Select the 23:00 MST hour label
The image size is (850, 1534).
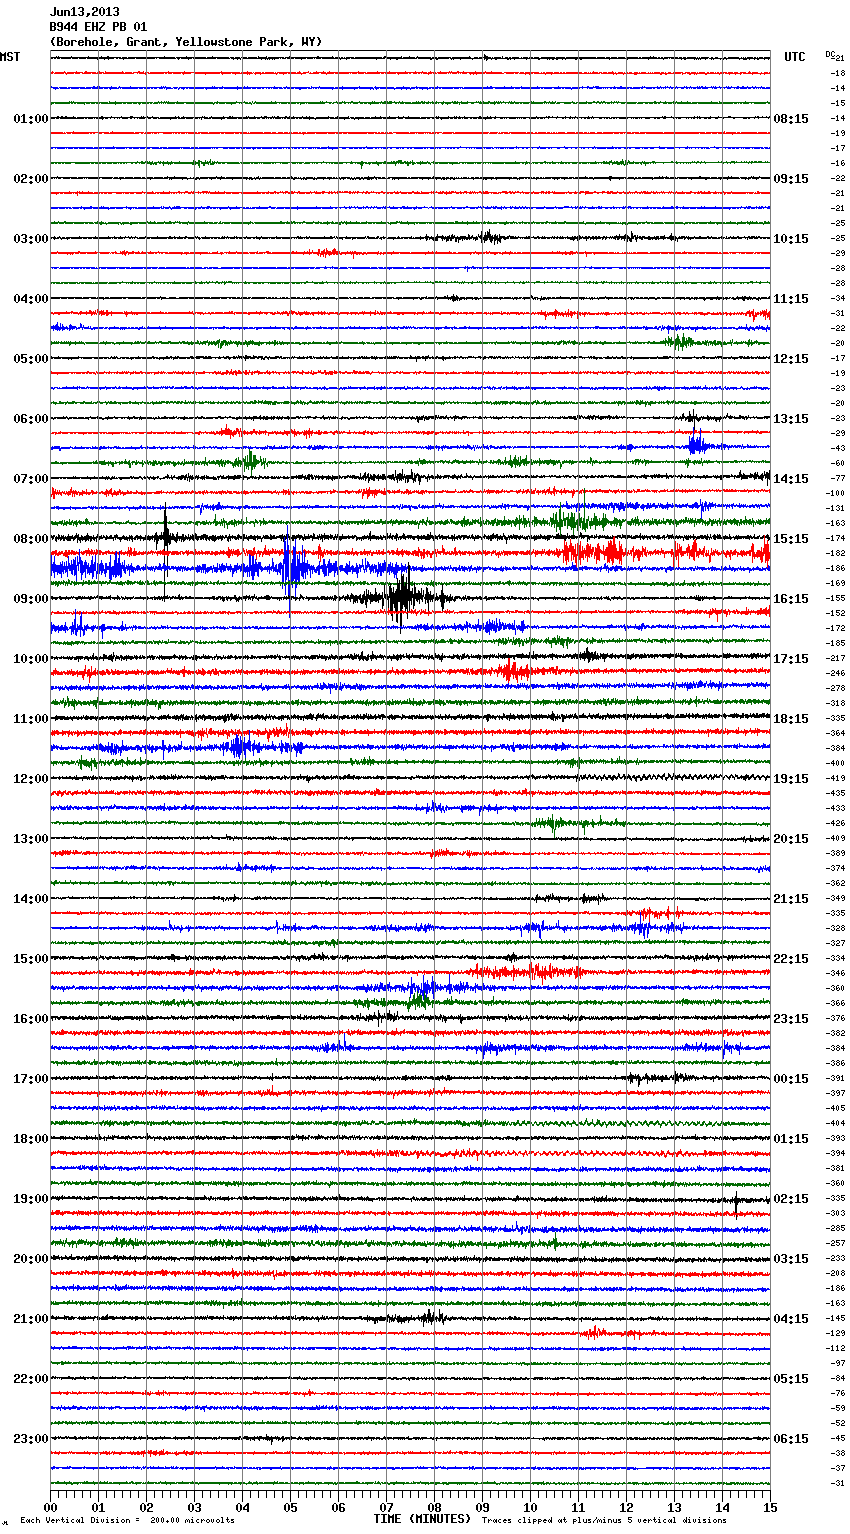(x=30, y=1439)
